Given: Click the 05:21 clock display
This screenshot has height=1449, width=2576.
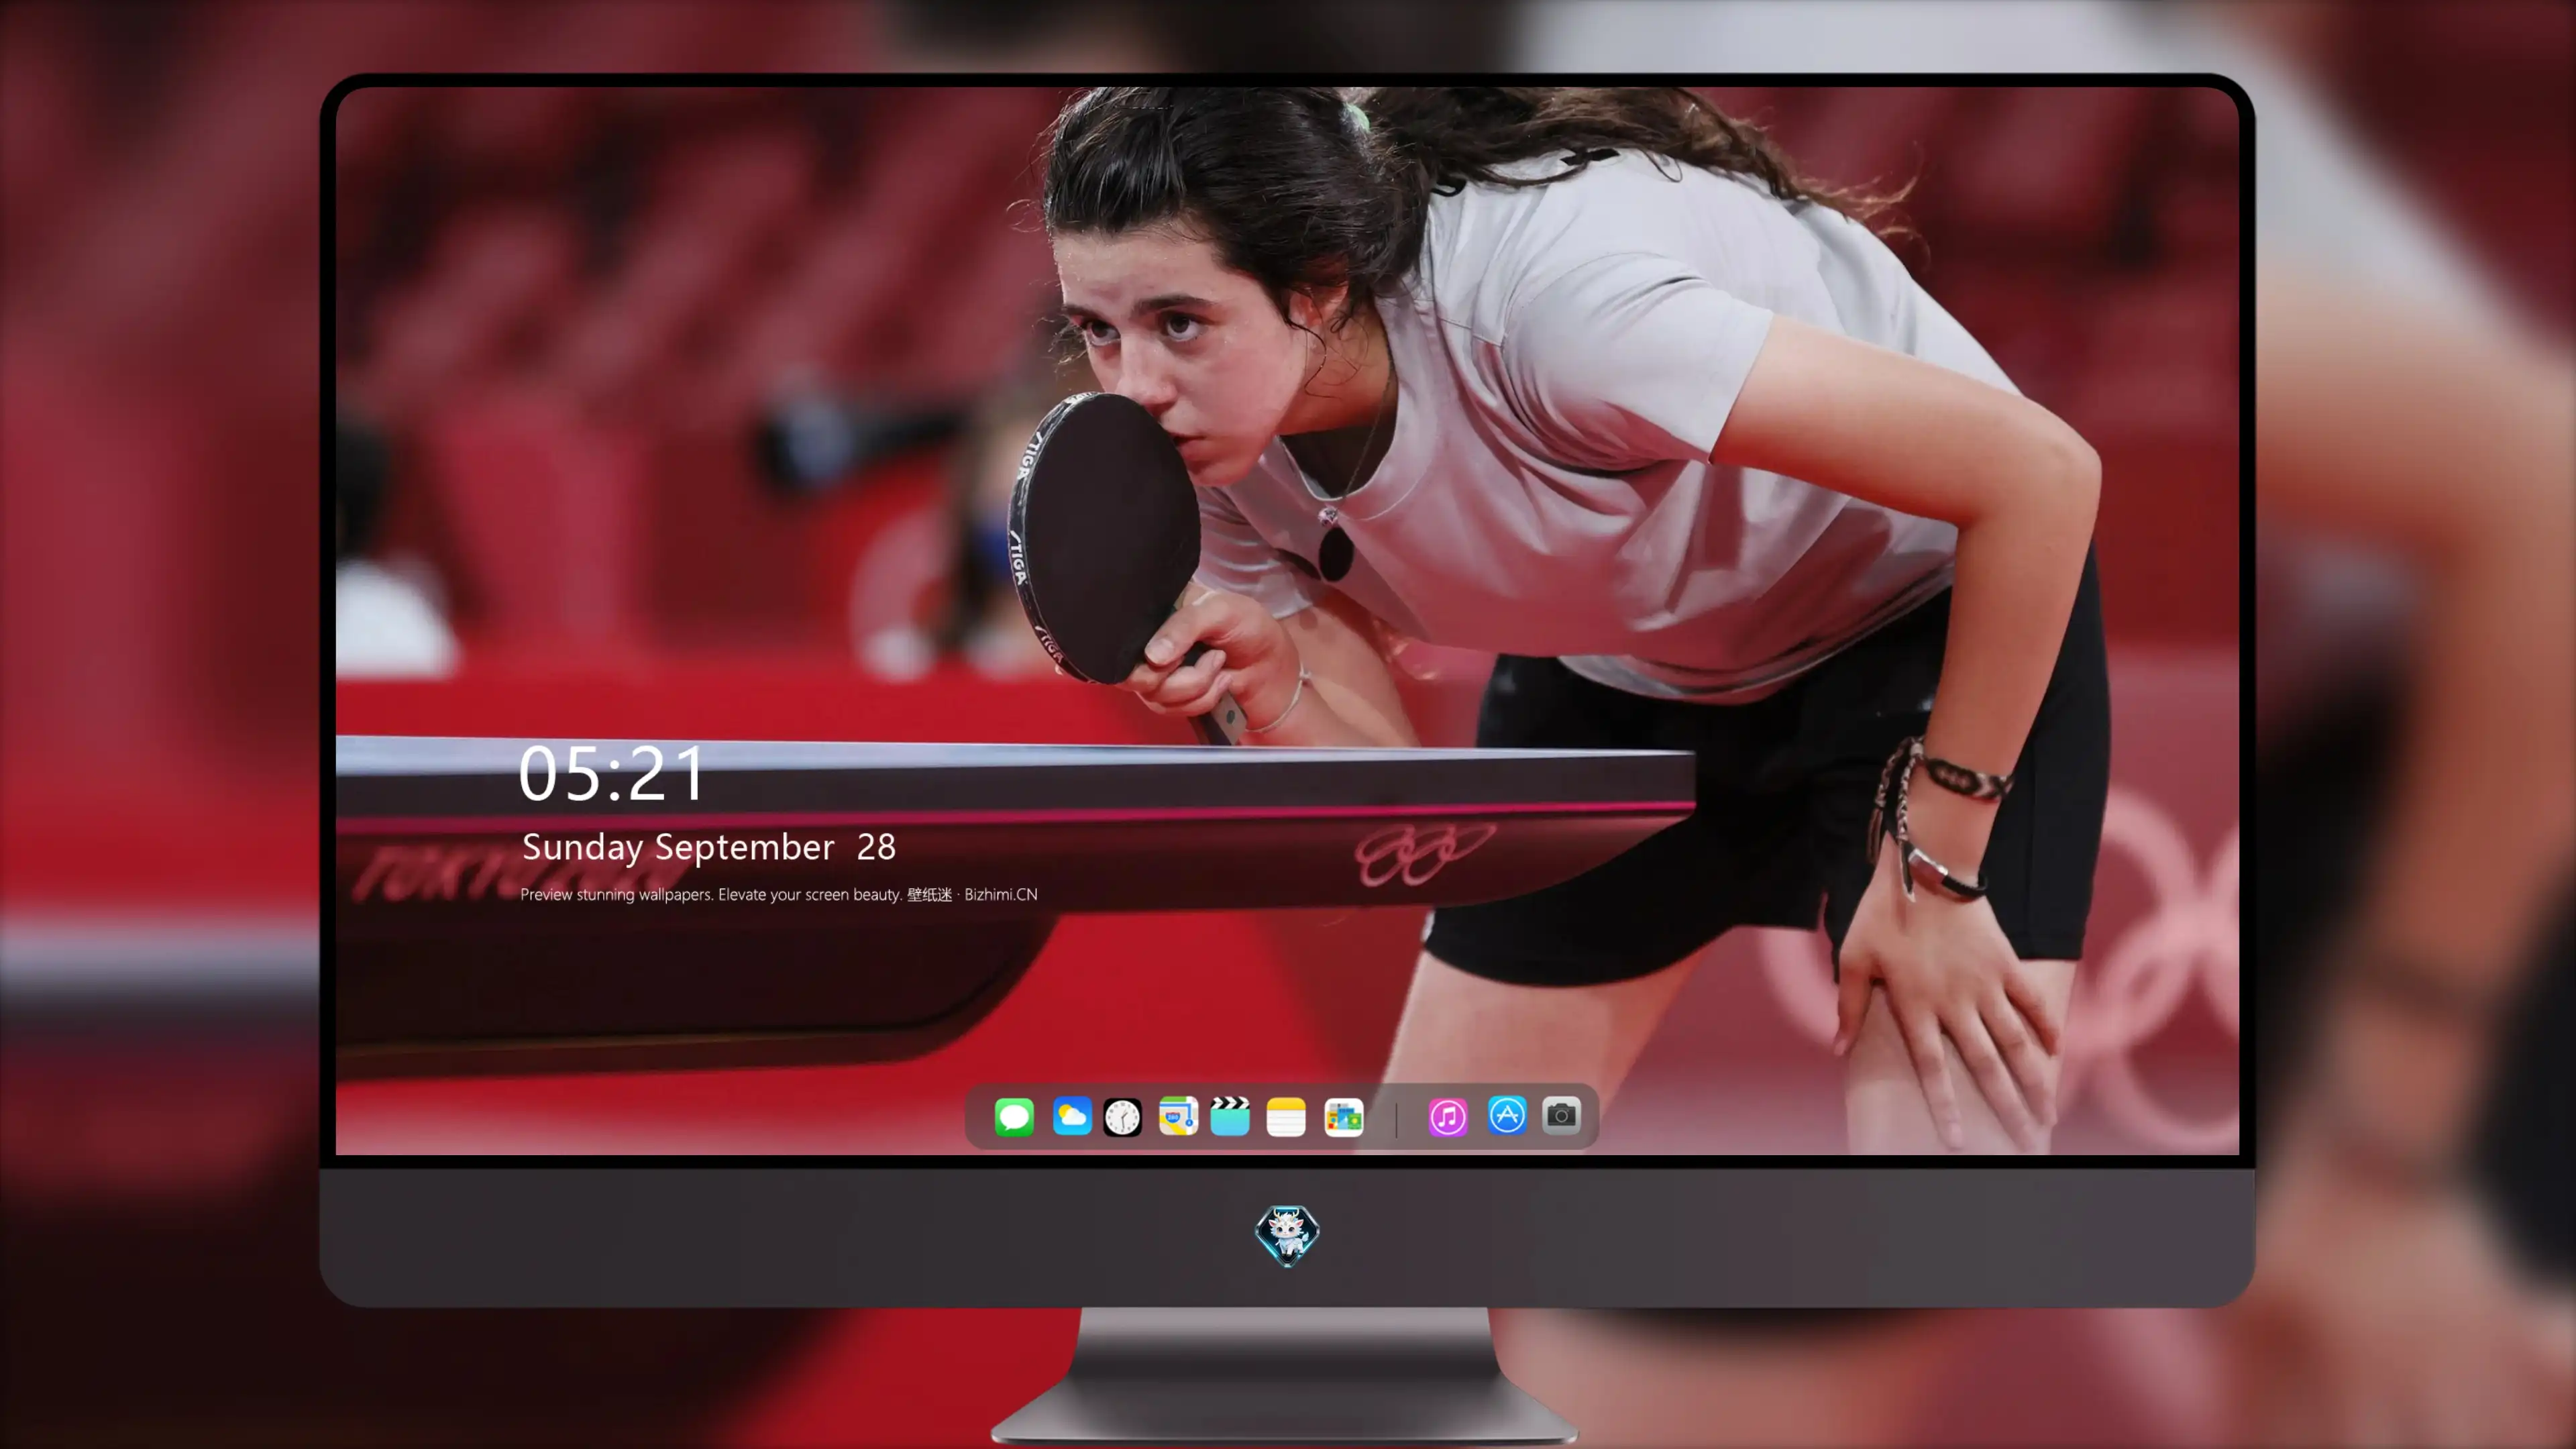Looking at the screenshot, I should (x=611, y=773).
